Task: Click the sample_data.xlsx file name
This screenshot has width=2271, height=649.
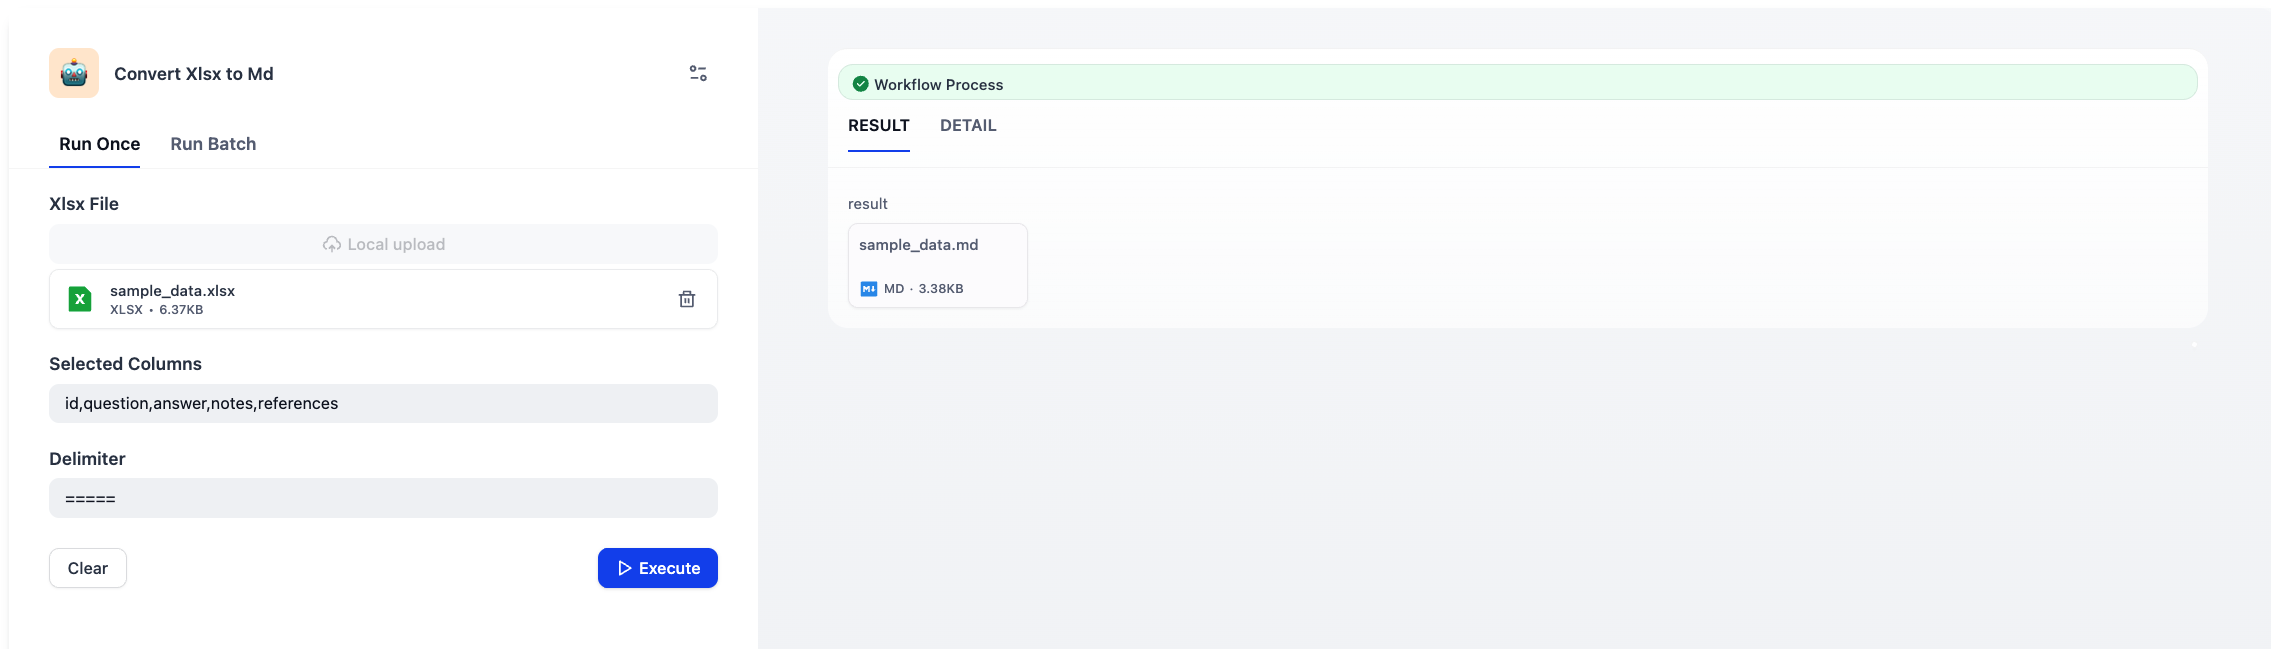Action: 172,291
